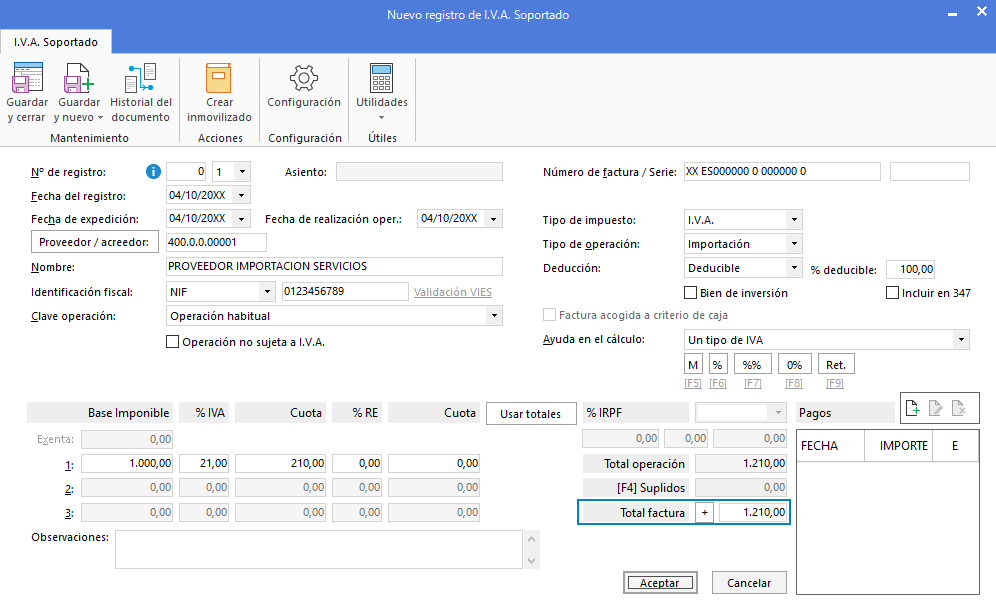
Task: Click the Guardar y cerrar icon
Action: (27, 78)
